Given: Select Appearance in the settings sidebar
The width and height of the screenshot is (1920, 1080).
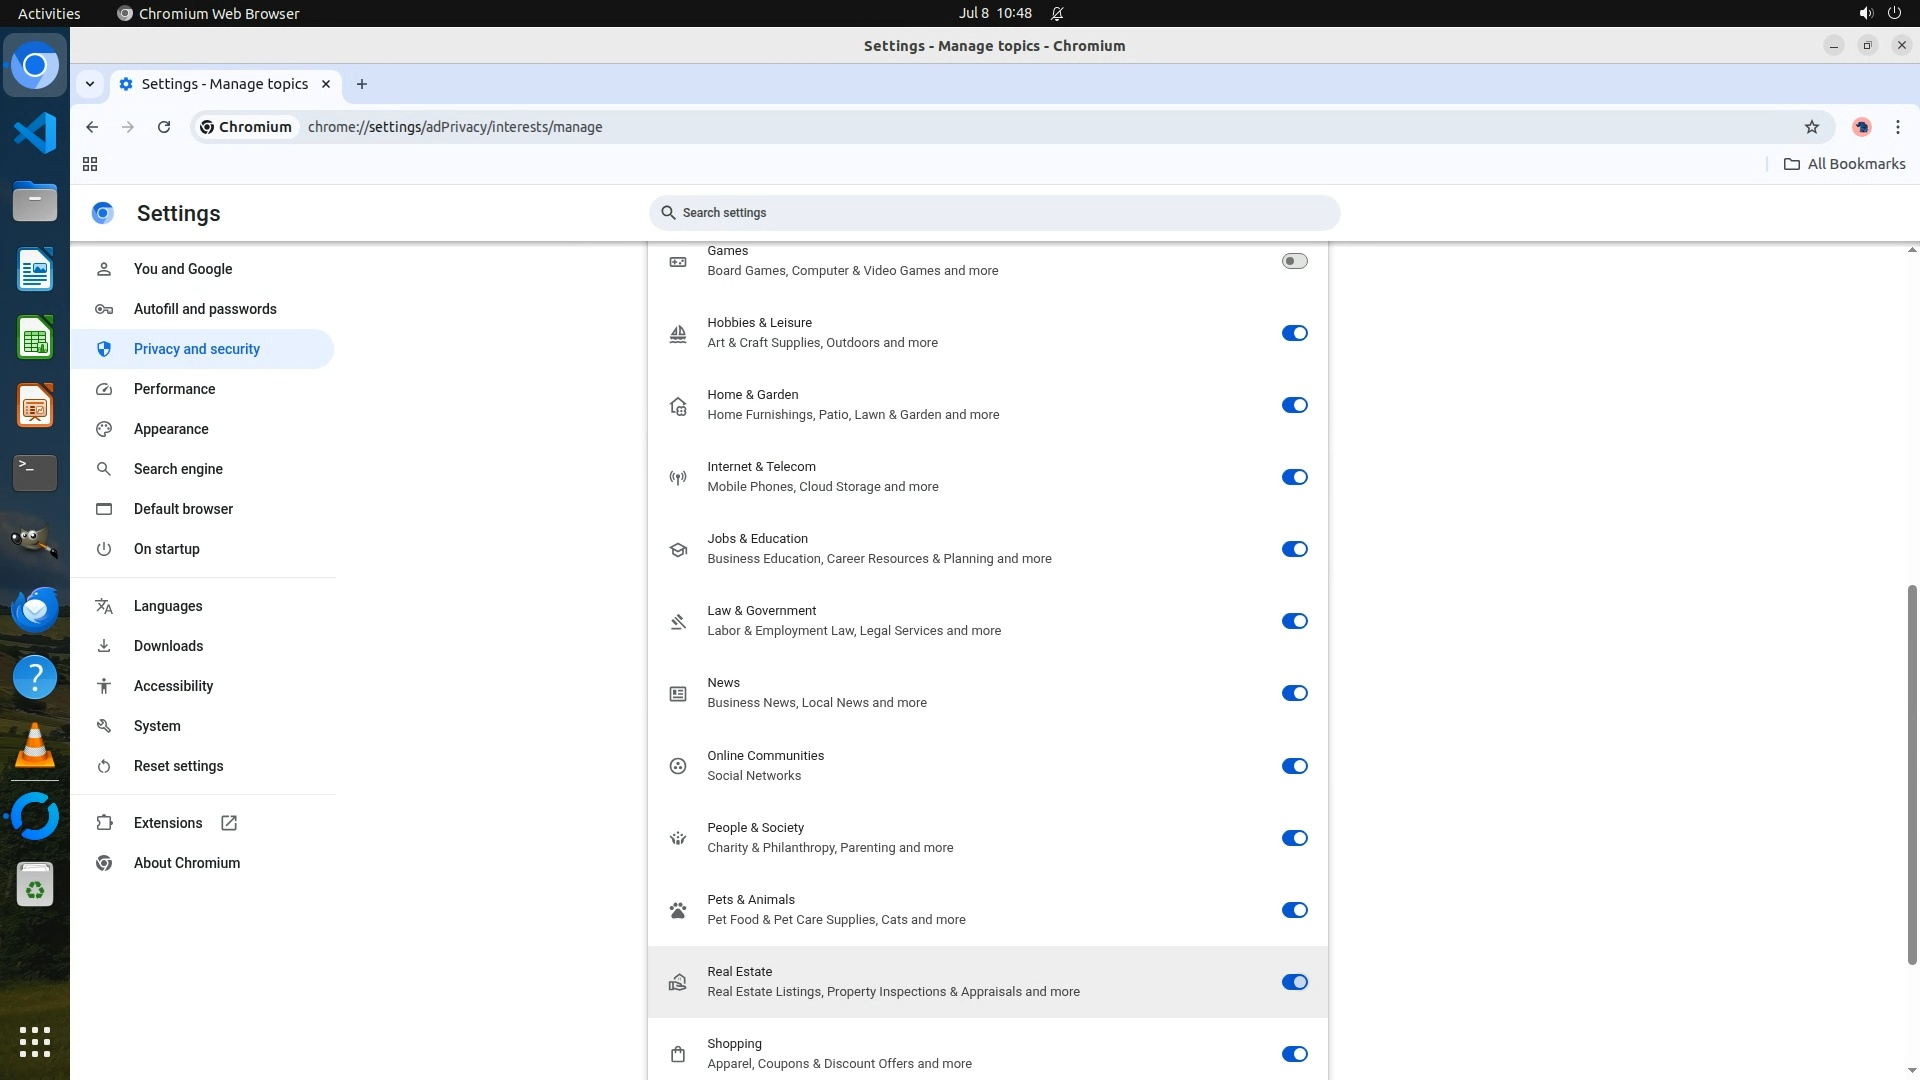Looking at the screenshot, I should (x=171, y=429).
